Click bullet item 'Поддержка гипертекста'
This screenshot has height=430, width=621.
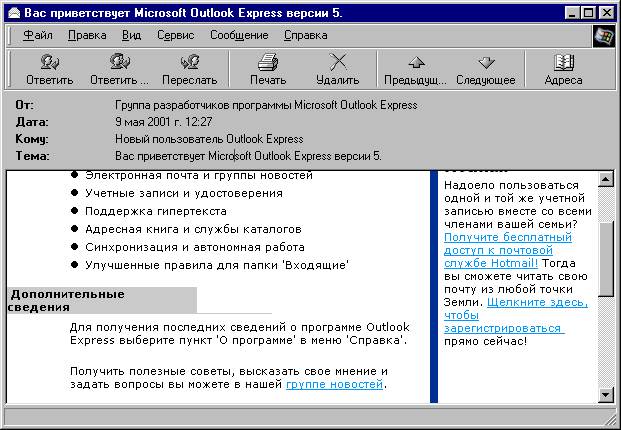pyautogui.click(x=156, y=211)
